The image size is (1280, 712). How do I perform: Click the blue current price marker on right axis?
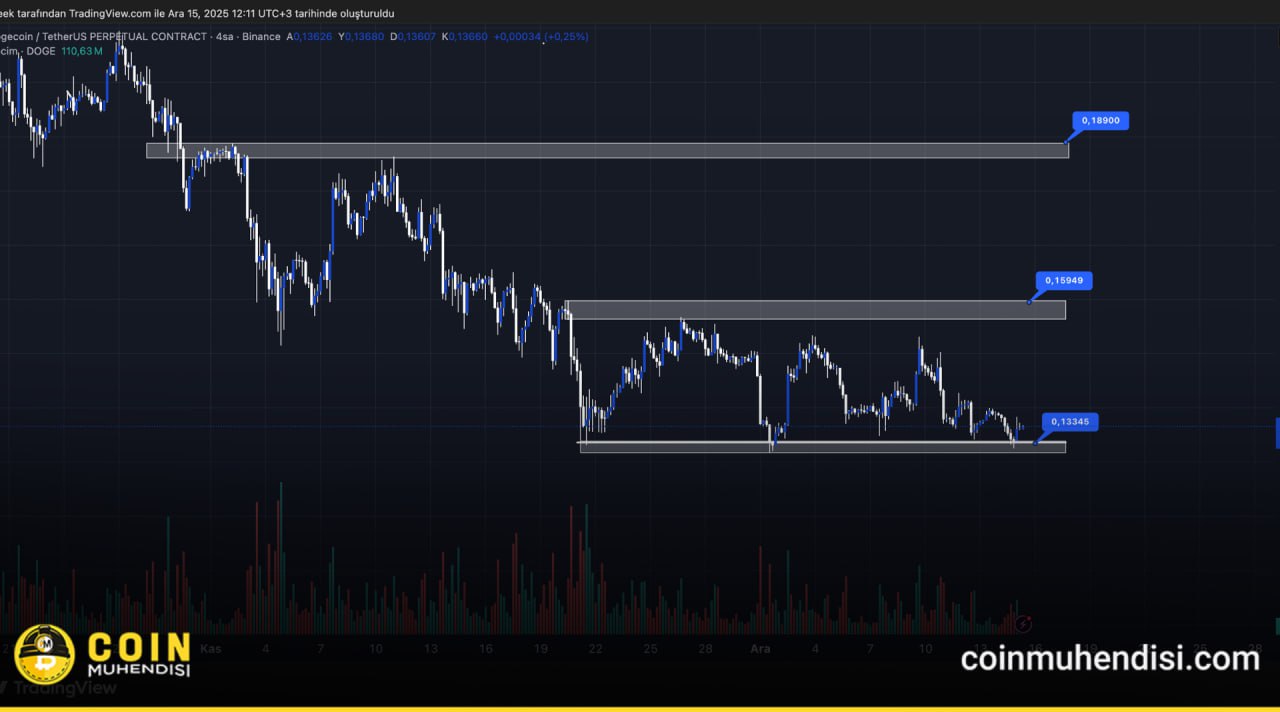[1277, 433]
